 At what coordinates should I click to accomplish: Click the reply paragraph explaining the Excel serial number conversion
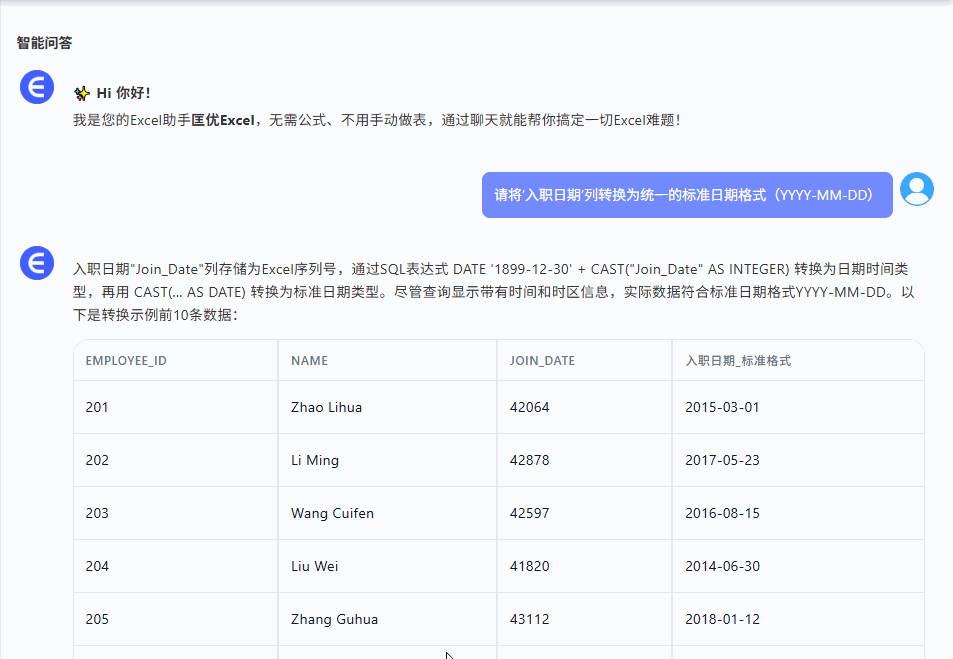coord(494,292)
